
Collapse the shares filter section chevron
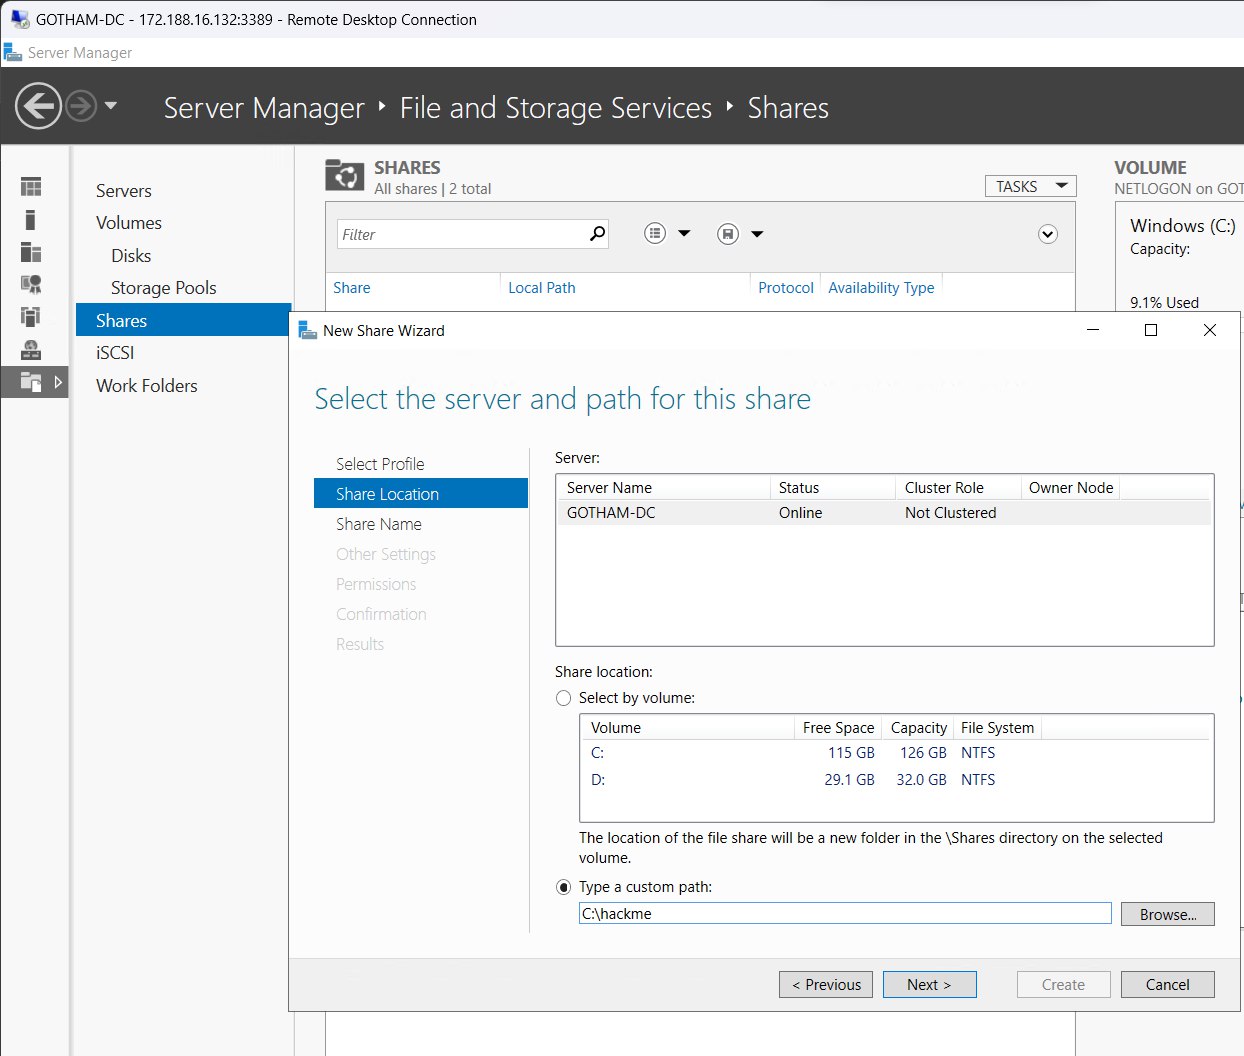pyautogui.click(x=1048, y=233)
